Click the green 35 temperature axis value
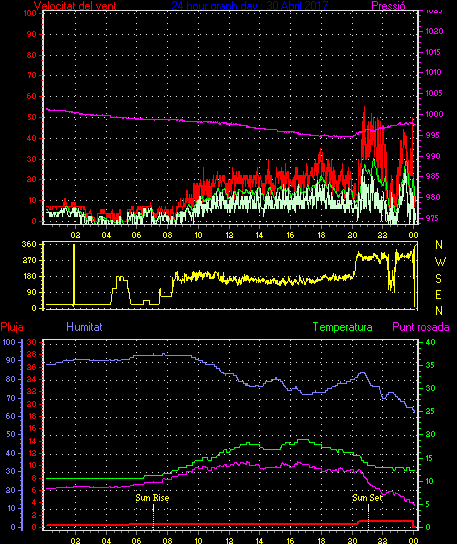 (x=430, y=365)
